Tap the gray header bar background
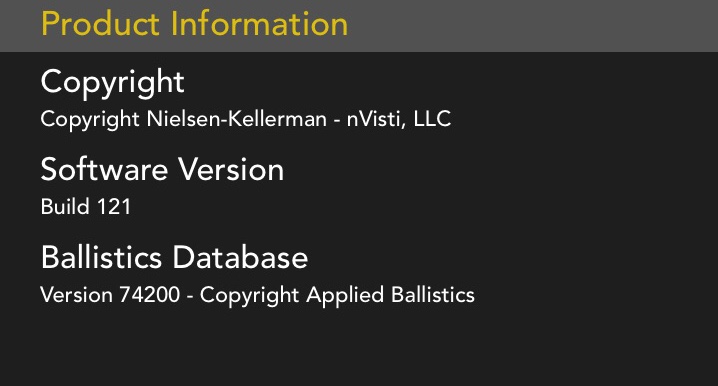 (531, 26)
